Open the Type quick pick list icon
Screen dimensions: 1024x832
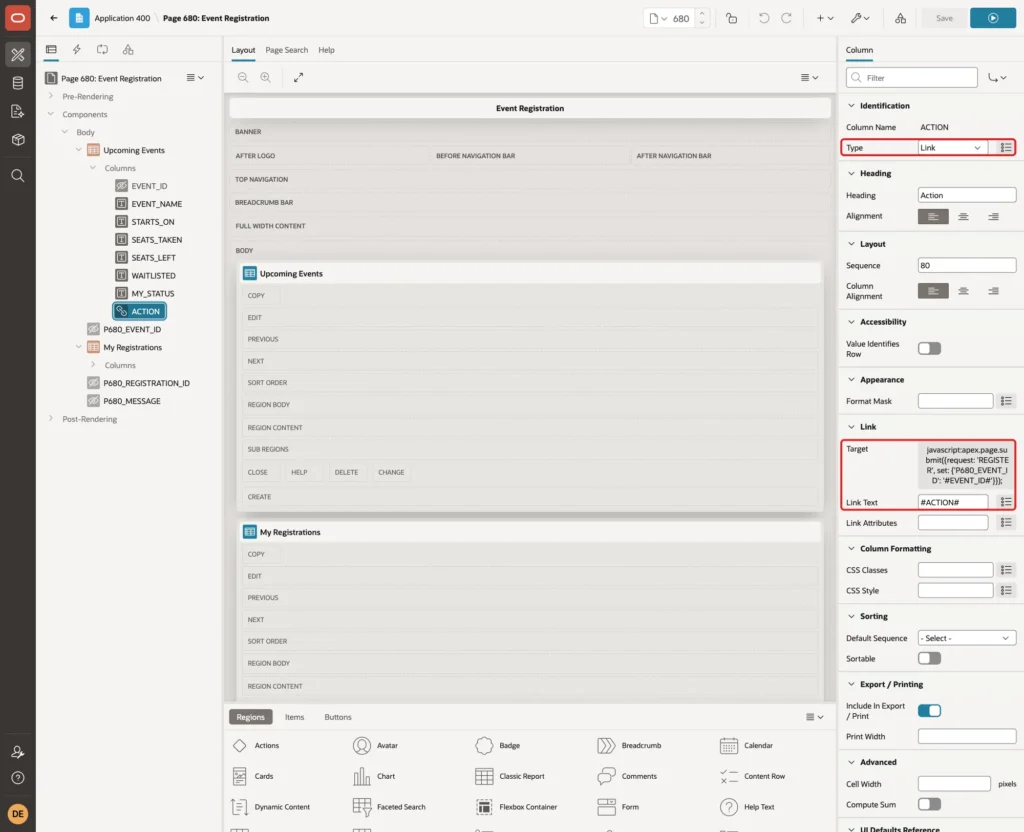(1006, 148)
